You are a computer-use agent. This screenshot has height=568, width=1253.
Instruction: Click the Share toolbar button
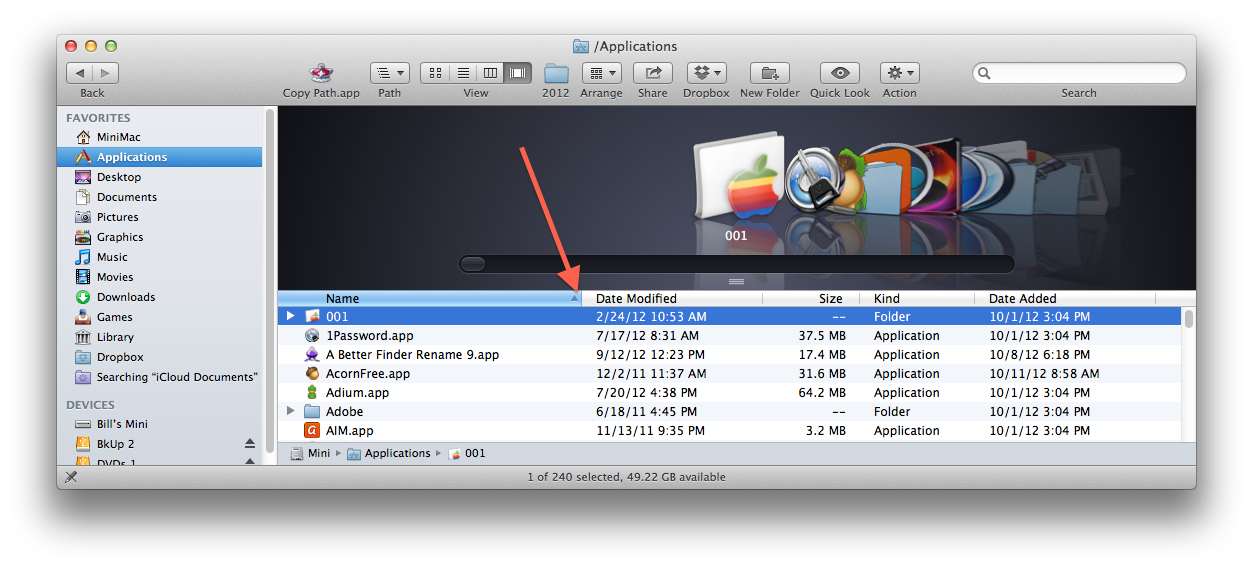(x=653, y=73)
